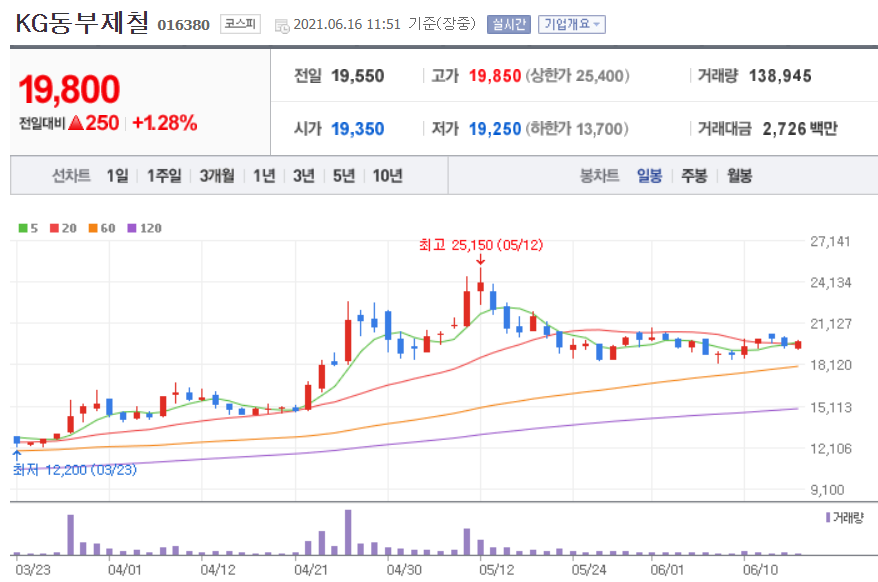Click the 고가 value 19,850

coord(495,76)
